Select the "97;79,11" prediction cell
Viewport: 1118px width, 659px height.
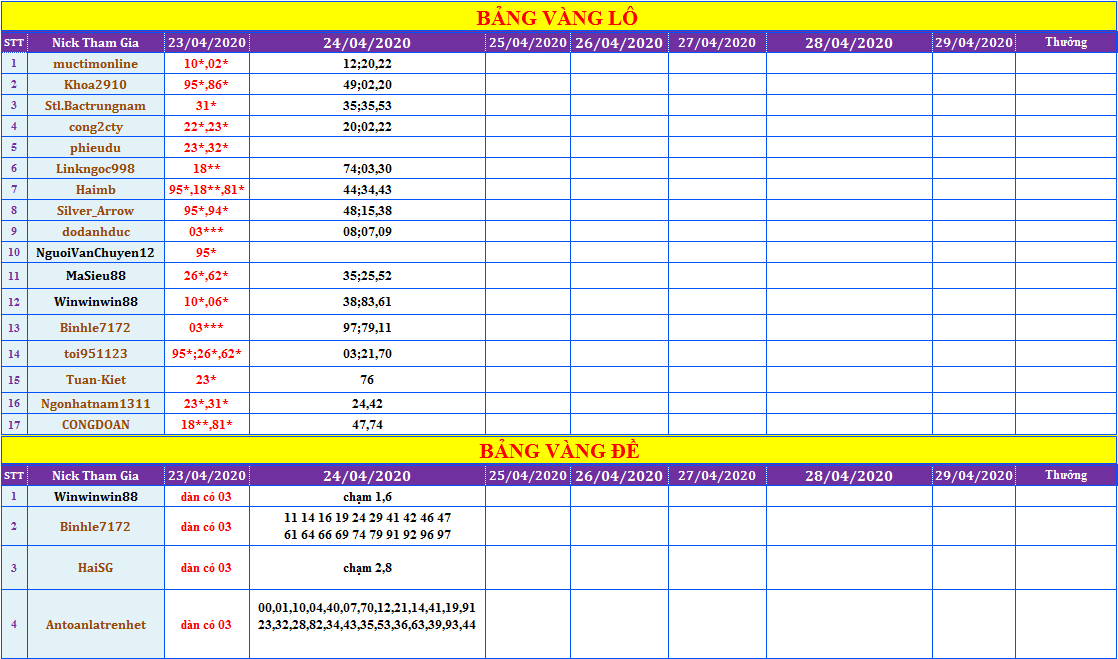pos(367,328)
